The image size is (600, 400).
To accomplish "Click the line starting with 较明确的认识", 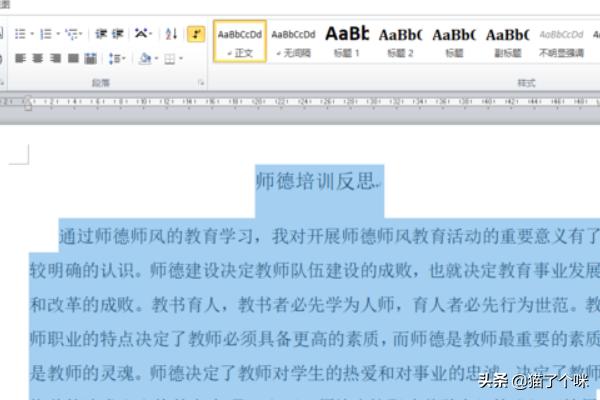I will pyautogui.click(x=315, y=270).
